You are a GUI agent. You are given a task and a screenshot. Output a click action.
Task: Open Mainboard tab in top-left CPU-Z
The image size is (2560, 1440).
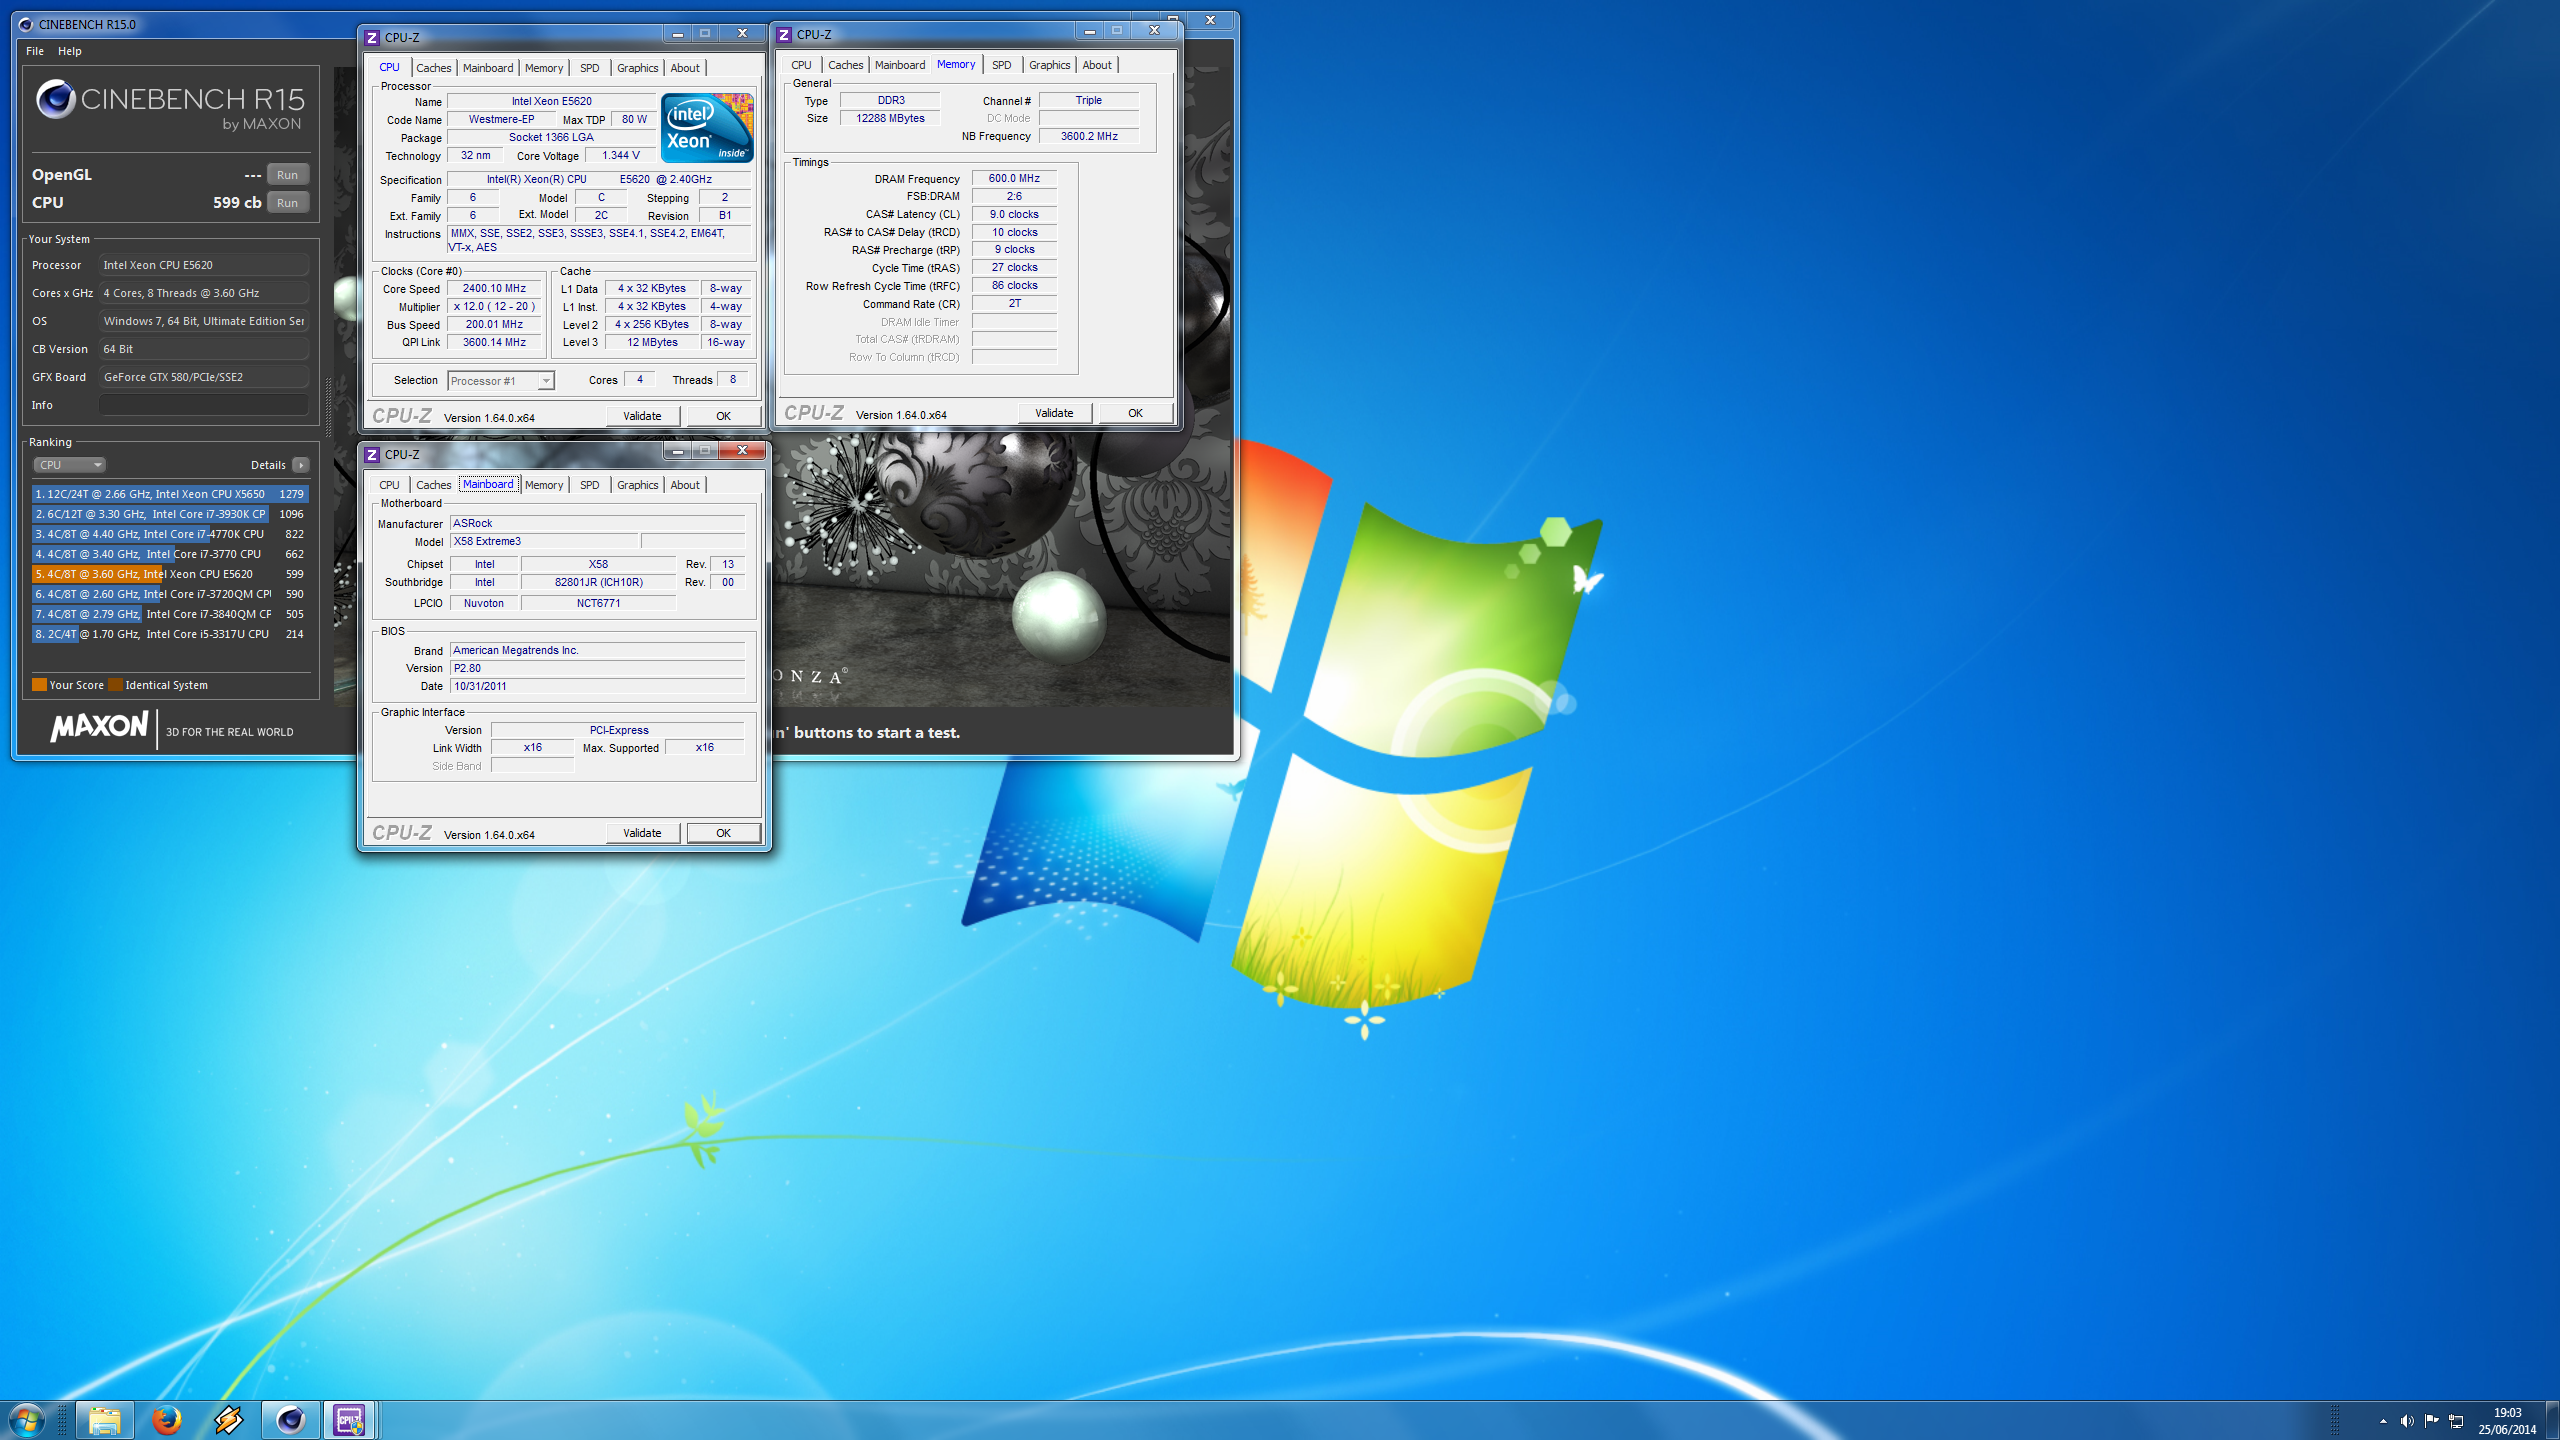488,68
